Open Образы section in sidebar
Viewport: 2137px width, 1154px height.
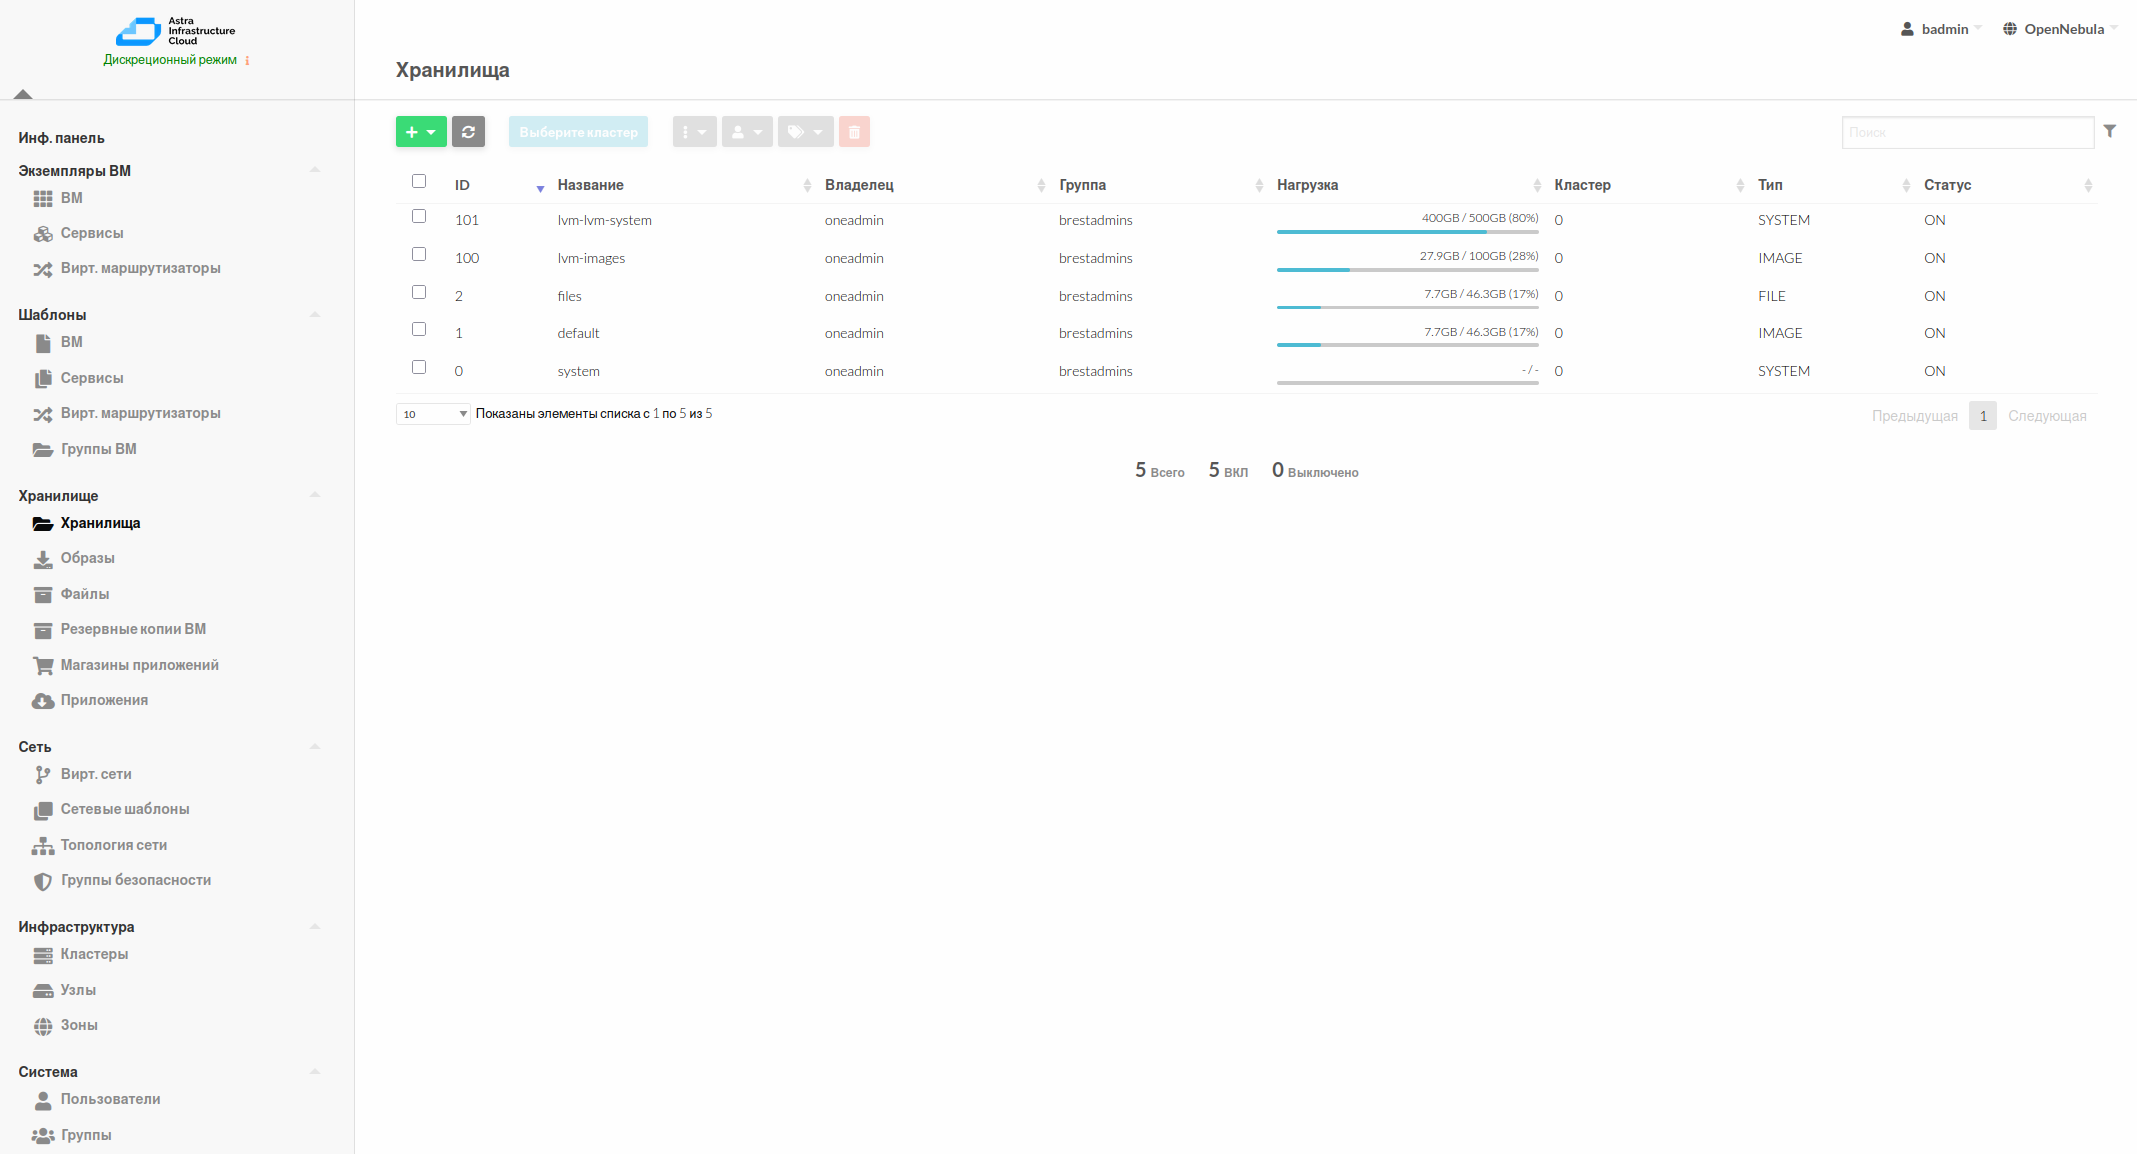(88, 558)
